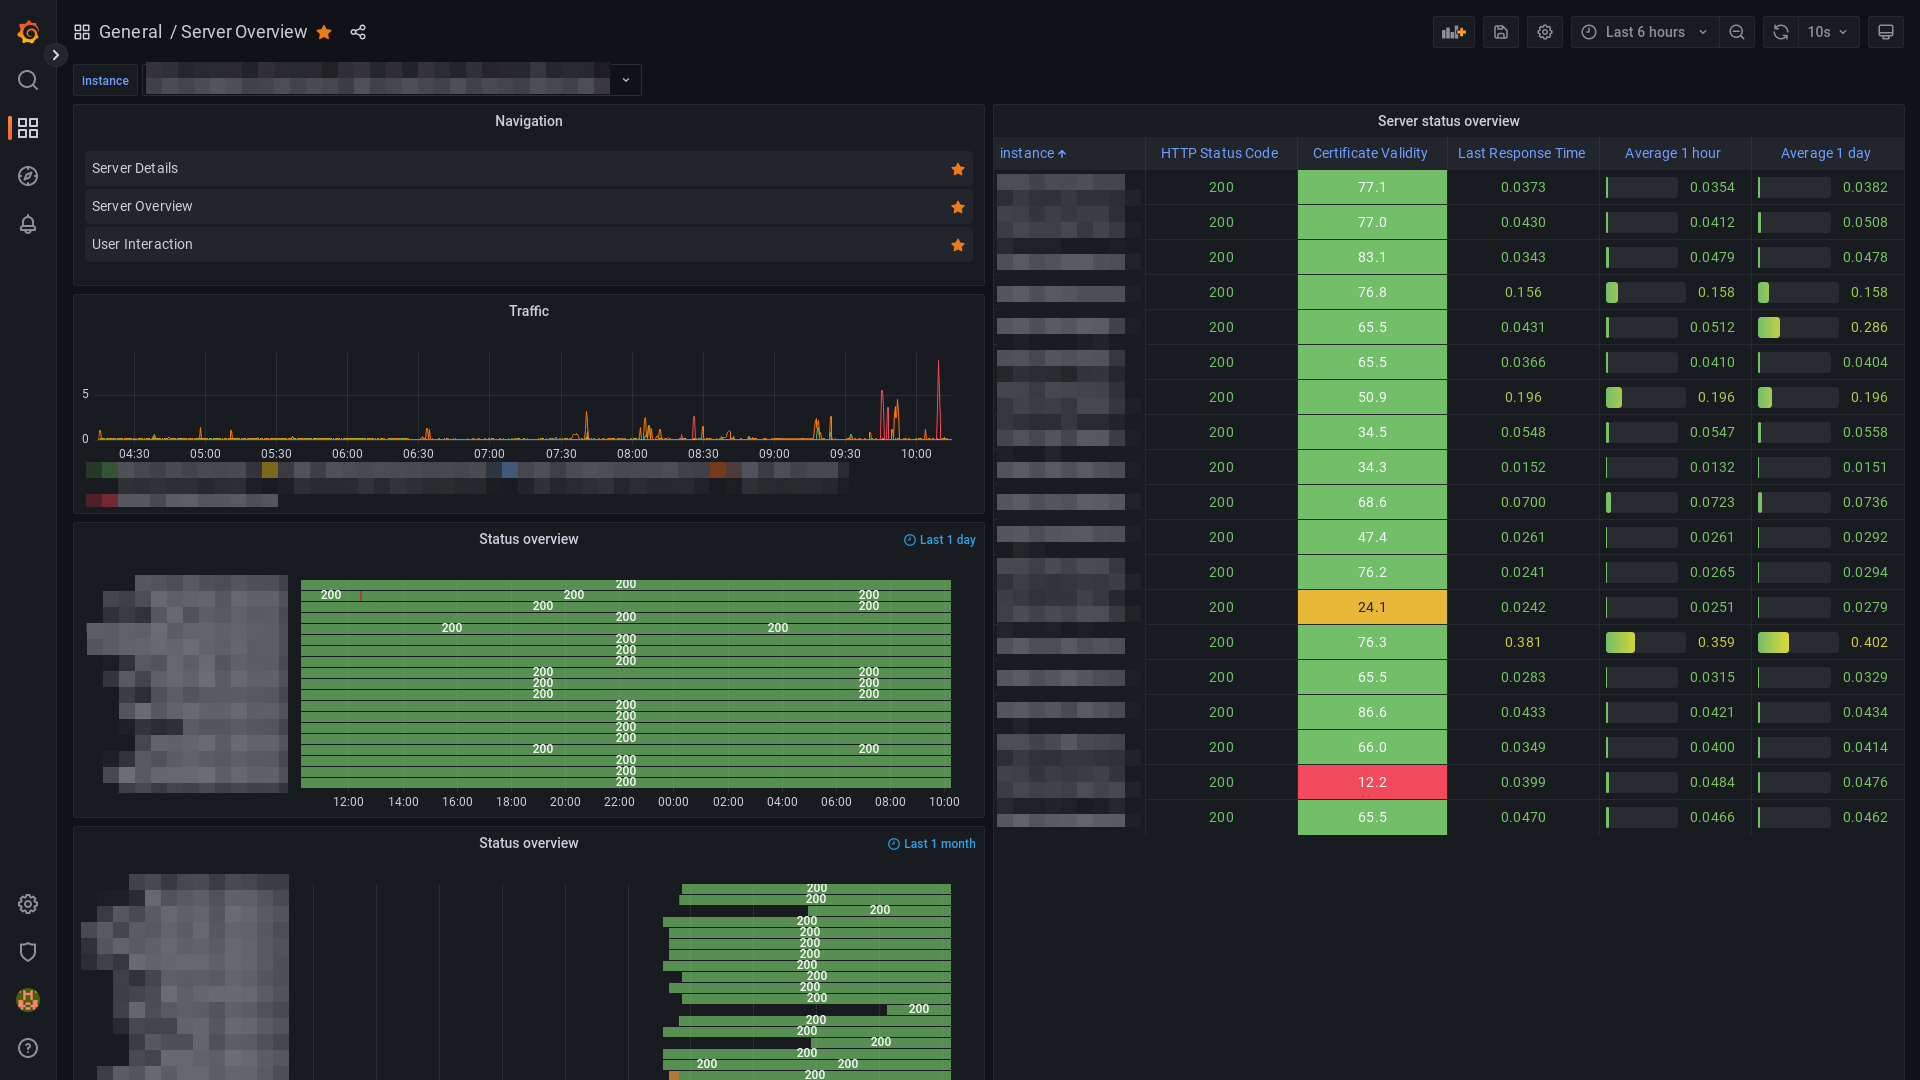
Task: Sort table by HTTP Status Code header
Action: pos(1218,153)
